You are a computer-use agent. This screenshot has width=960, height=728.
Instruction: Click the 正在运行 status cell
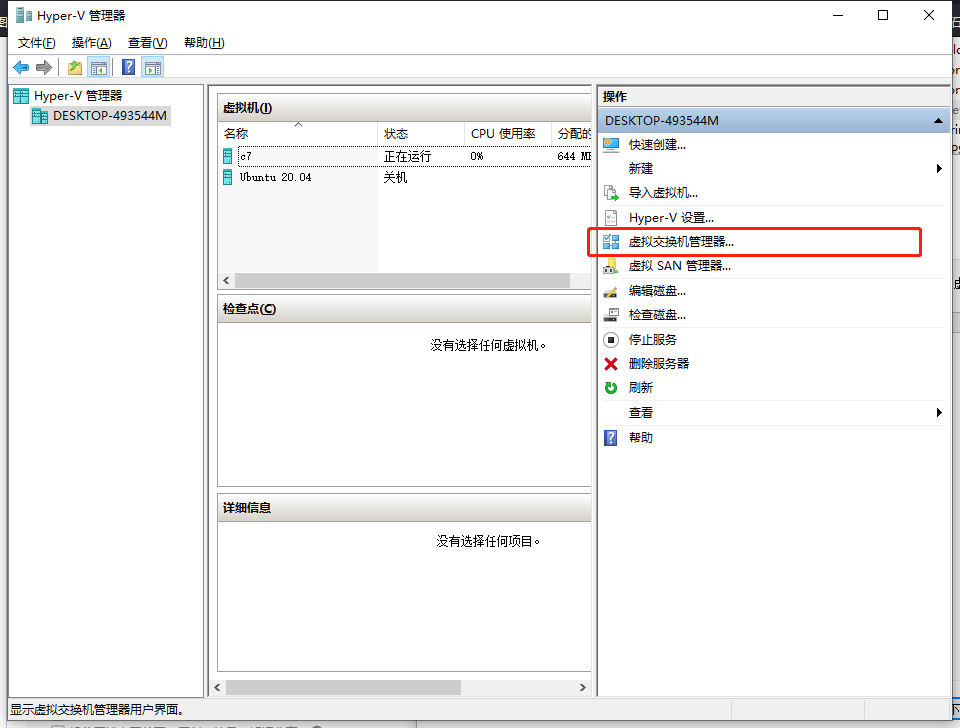pyautogui.click(x=407, y=157)
